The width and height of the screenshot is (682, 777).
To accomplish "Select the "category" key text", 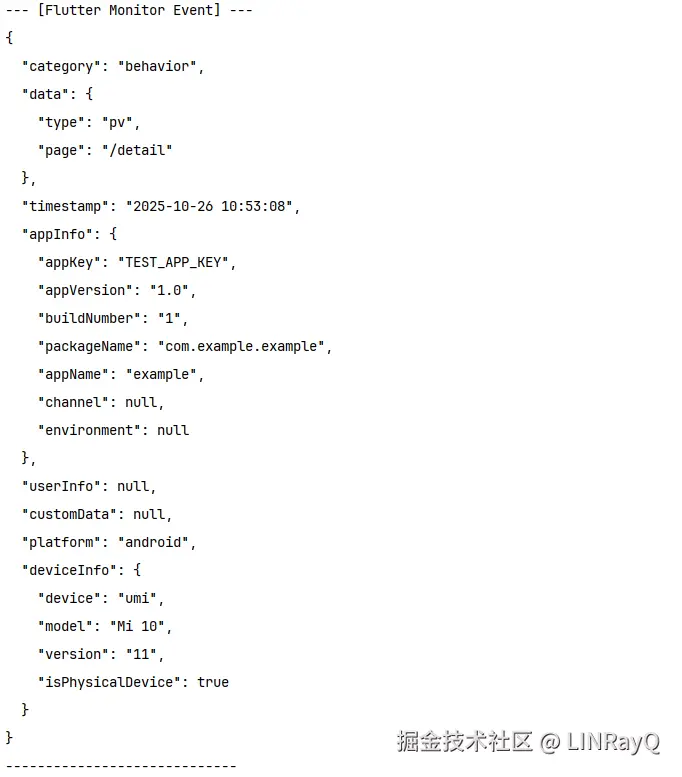I will click(x=61, y=66).
